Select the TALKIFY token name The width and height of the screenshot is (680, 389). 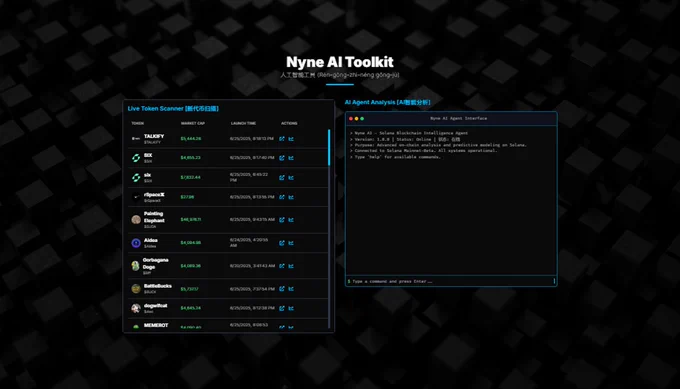tap(154, 136)
